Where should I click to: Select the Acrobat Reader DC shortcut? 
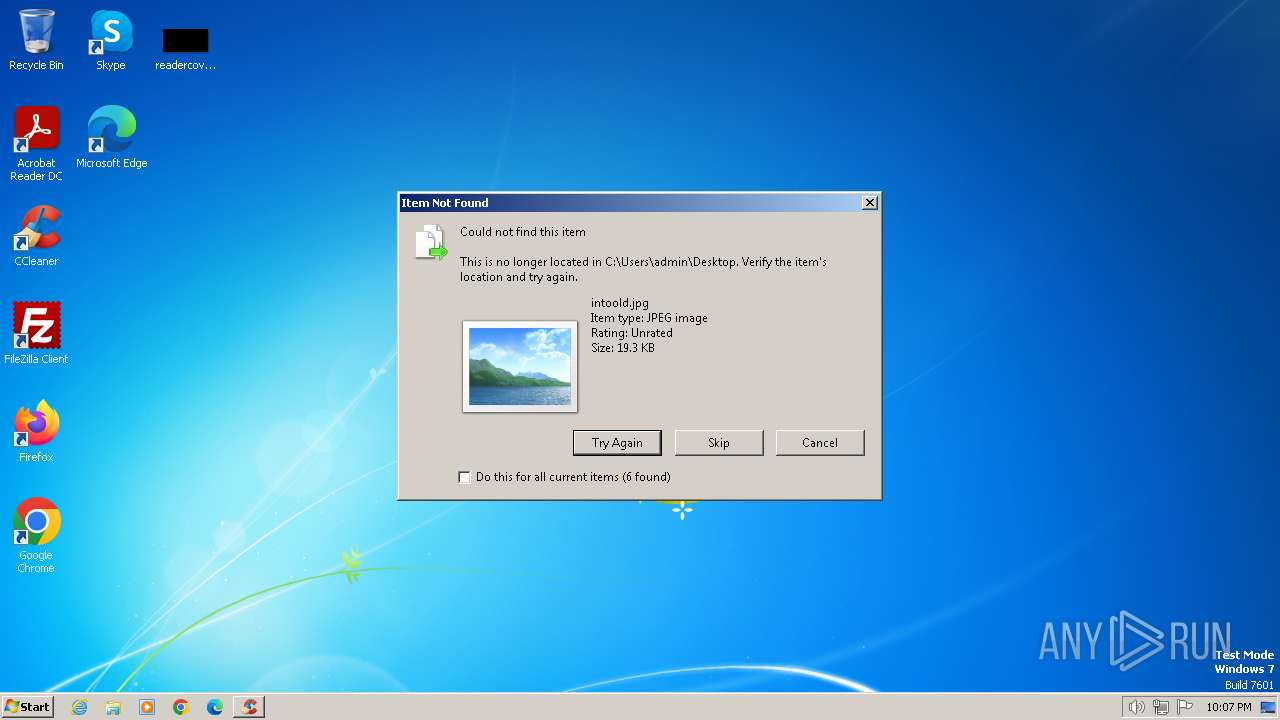36,143
